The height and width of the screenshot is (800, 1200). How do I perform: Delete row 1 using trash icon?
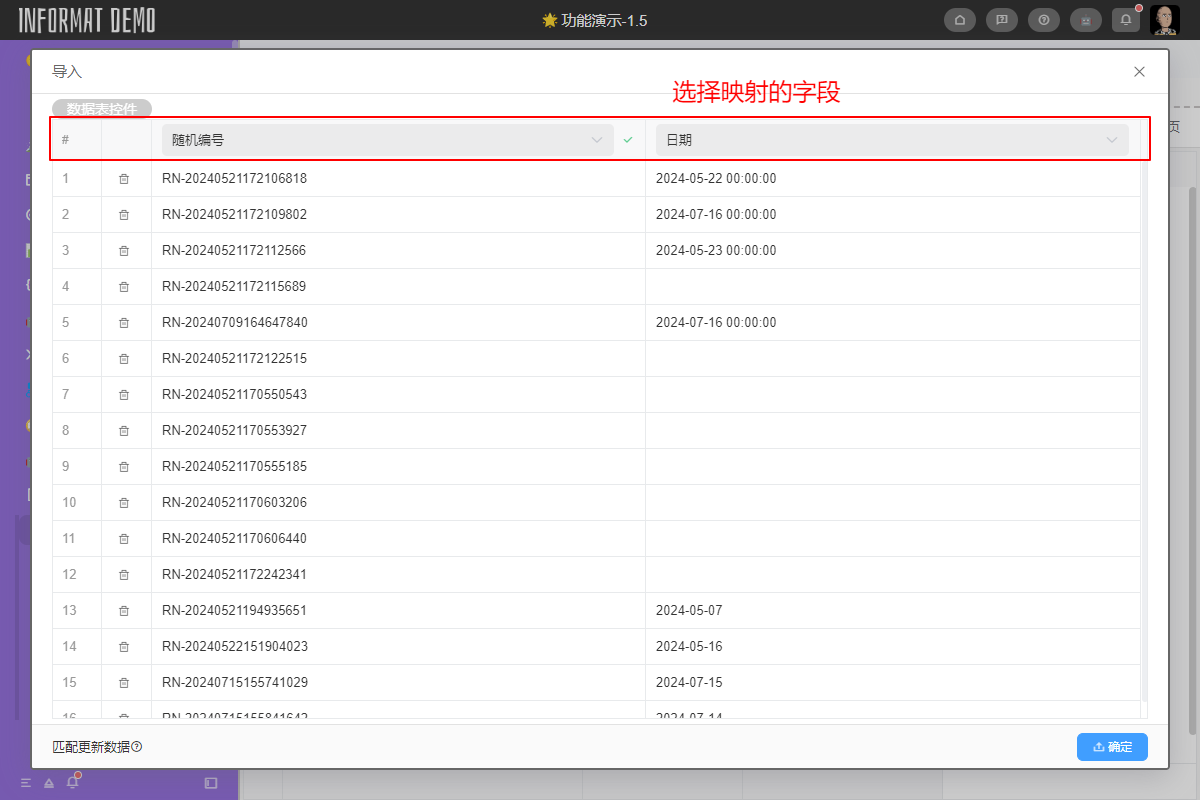pyautogui.click(x=124, y=179)
